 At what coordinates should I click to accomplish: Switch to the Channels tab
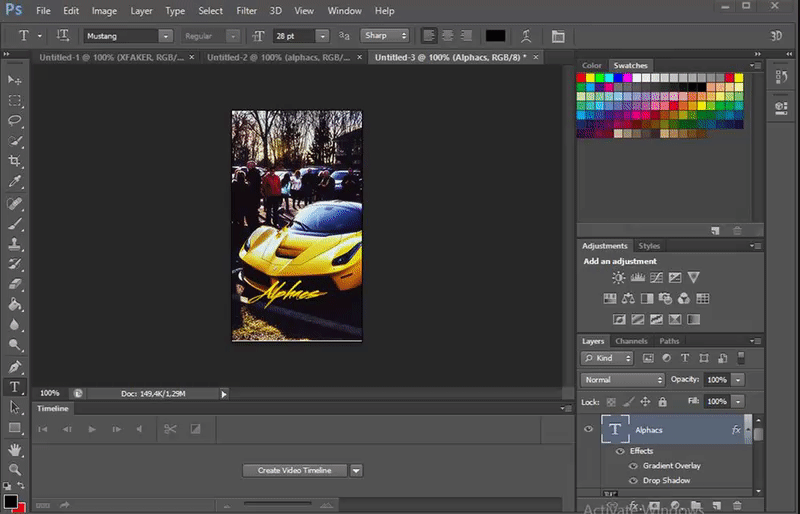(631, 341)
